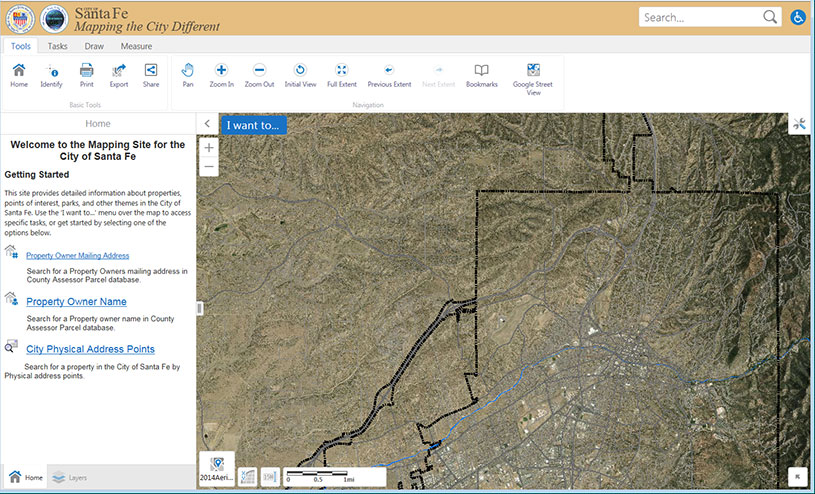
Task: Select the Identify tool
Action: pos(51,75)
